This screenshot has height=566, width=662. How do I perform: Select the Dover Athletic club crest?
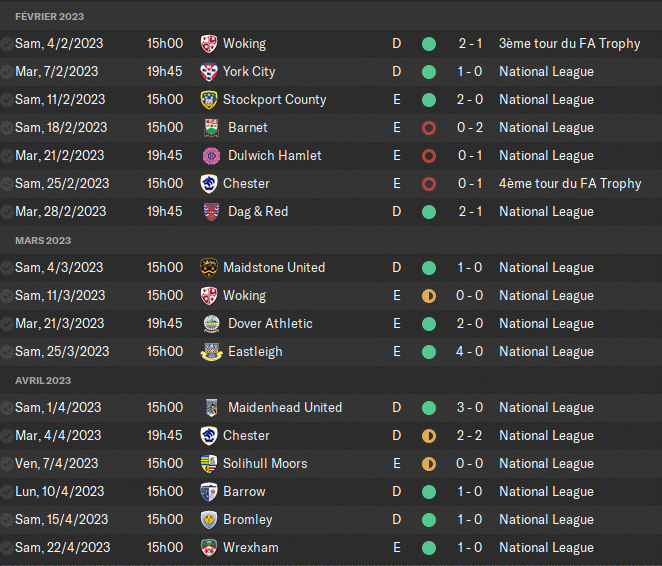click(x=212, y=324)
